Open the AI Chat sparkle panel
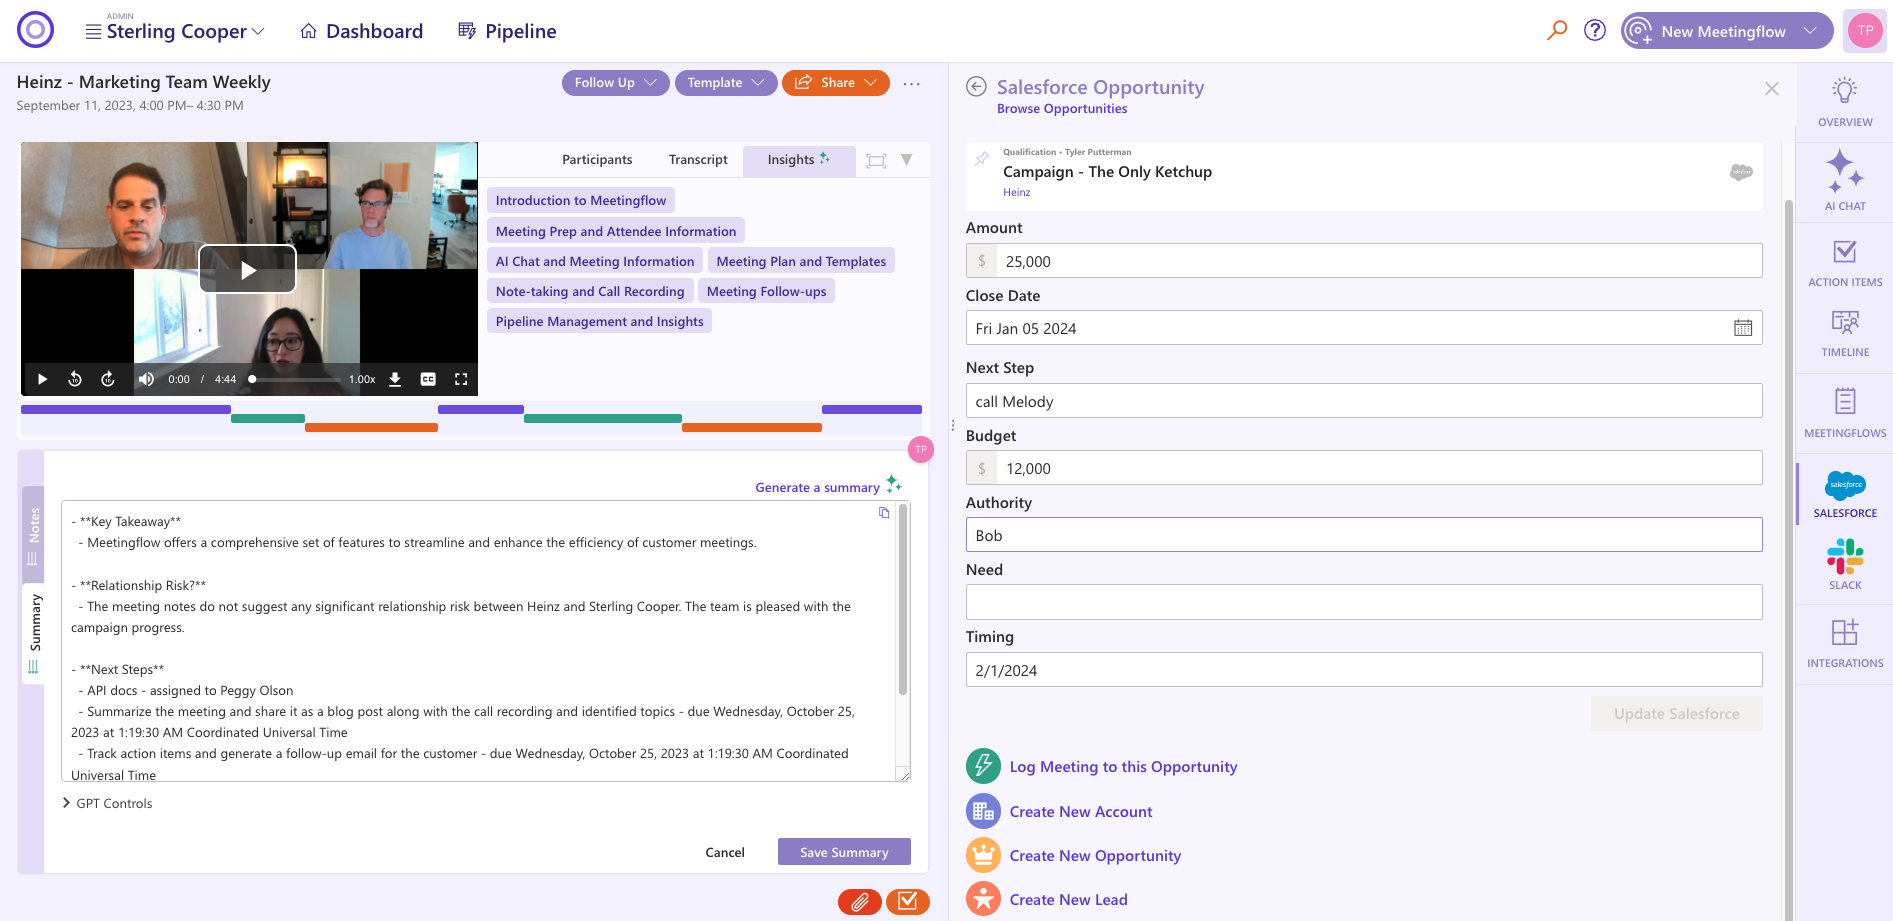 point(1845,181)
